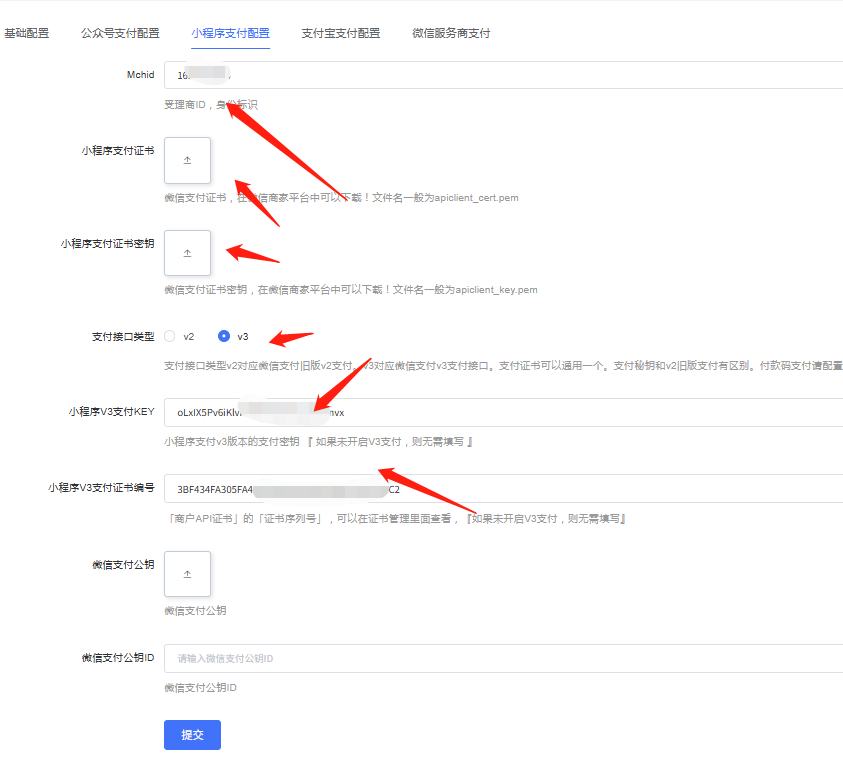Click the upload icon for 小程序支付证书

[187, 160]
